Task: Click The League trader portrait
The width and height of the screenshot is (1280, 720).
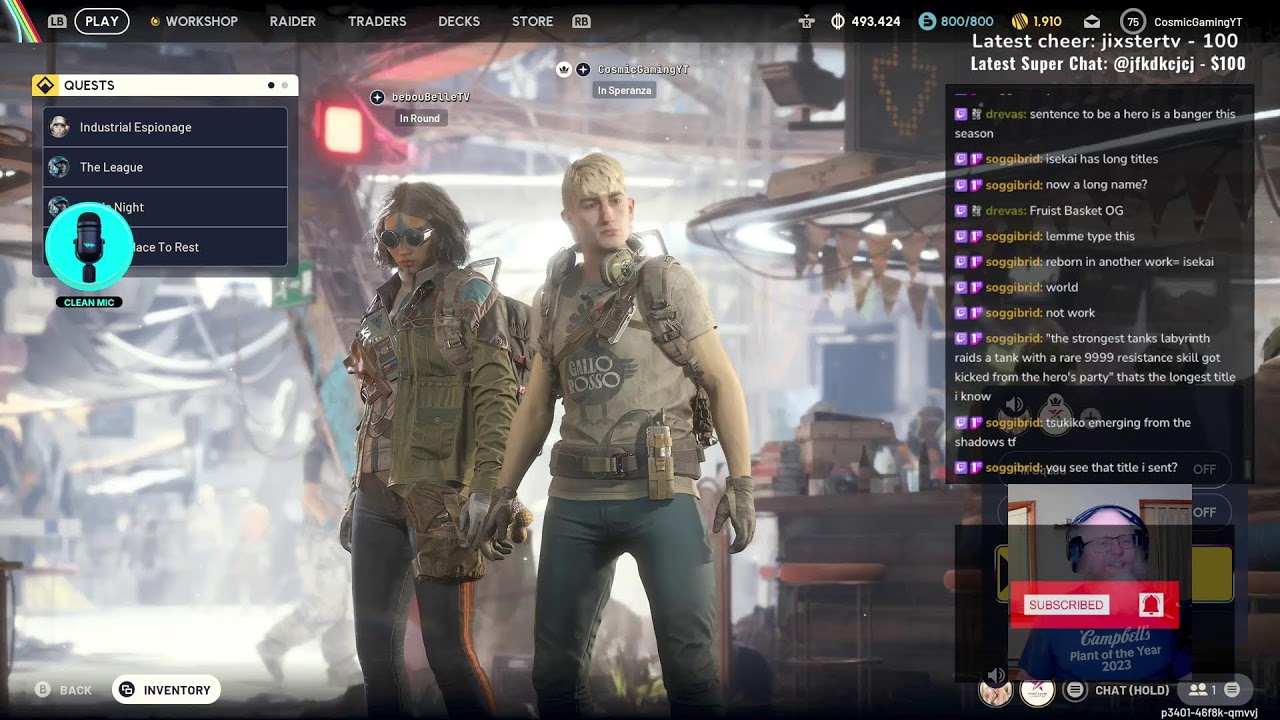Action: [x=59, y=167]
